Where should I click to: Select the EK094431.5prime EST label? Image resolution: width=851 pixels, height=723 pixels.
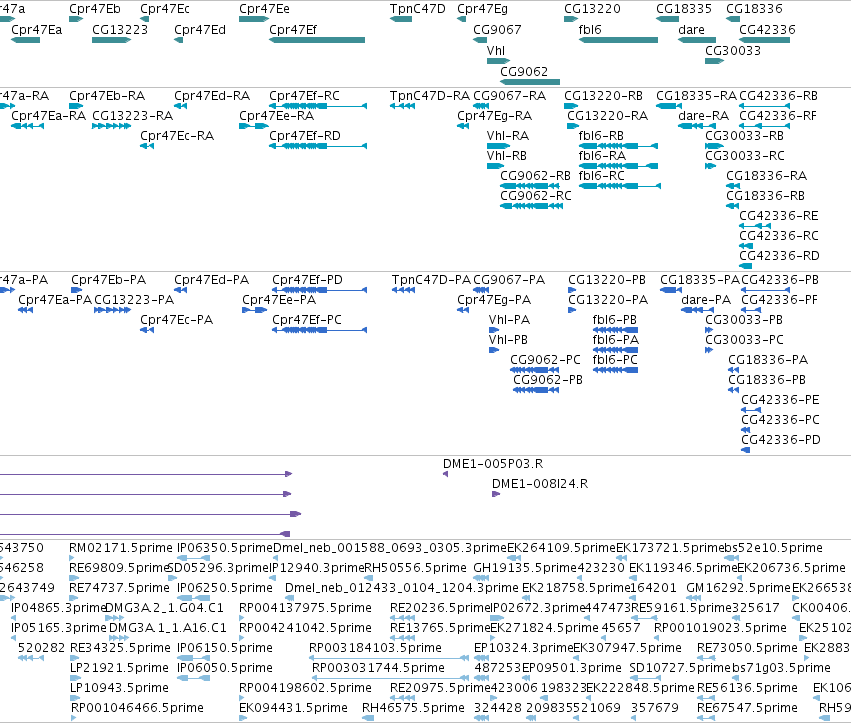point(293,708)
